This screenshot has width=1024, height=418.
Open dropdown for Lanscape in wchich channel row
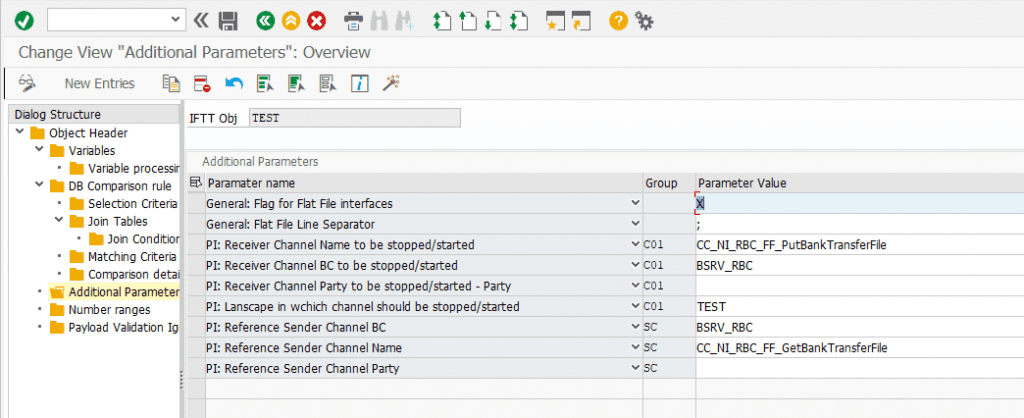pyautogui.click(x=635, y=306)
